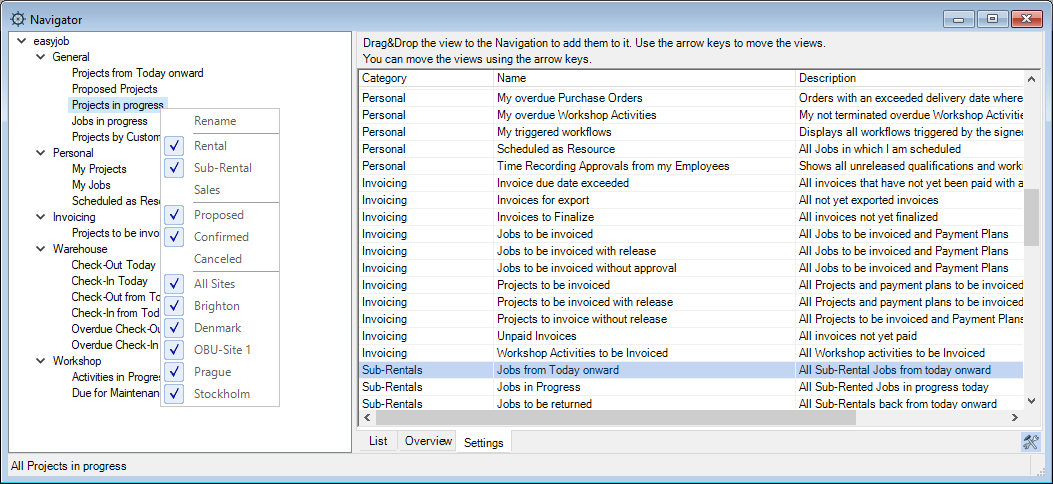This screenshot has width=1053, height=484.
Task: Collapse the Personal group chevron
Action: pos(40,153)
